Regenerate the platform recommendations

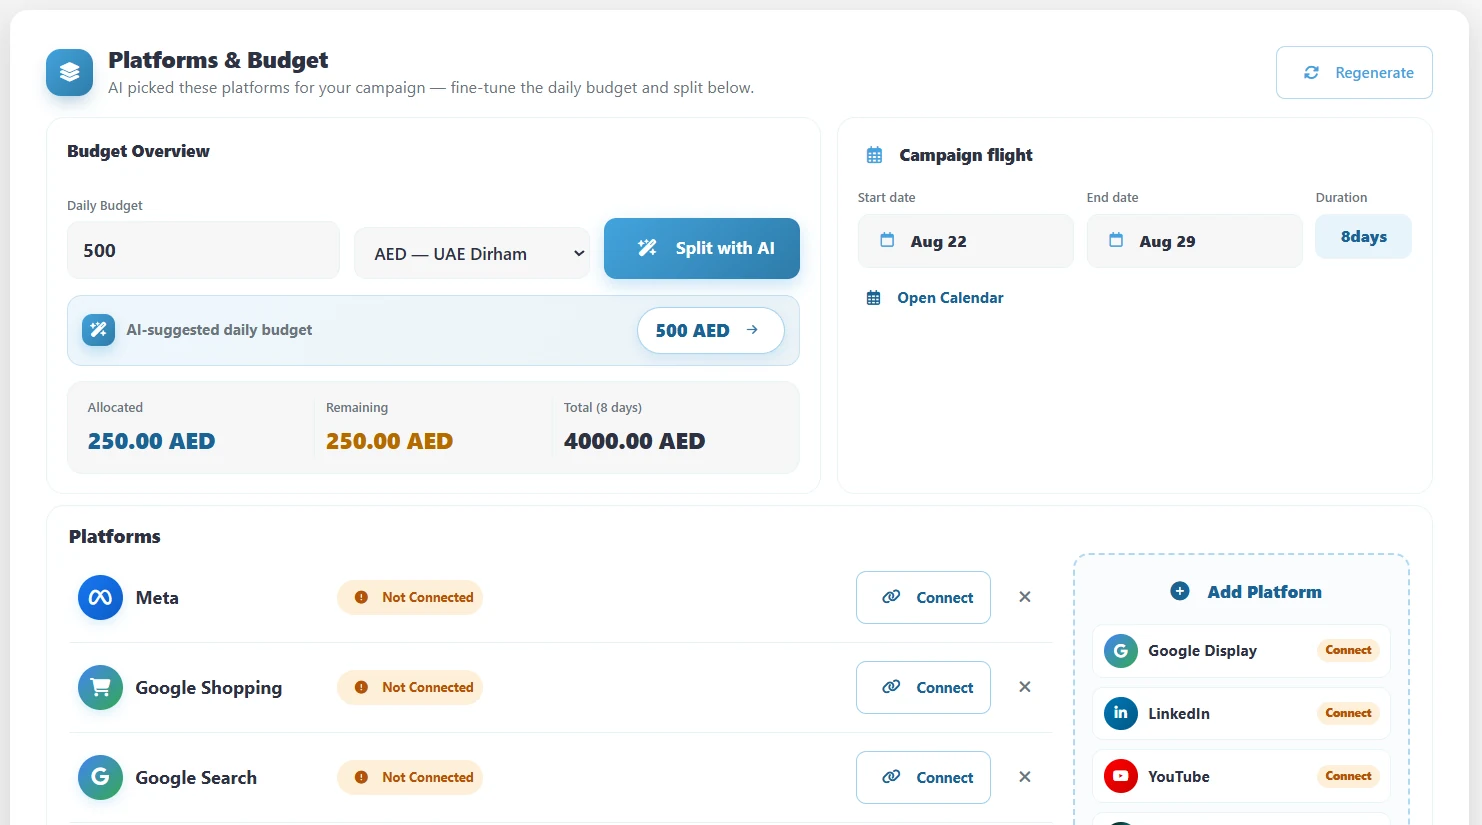coord(1354,73)
